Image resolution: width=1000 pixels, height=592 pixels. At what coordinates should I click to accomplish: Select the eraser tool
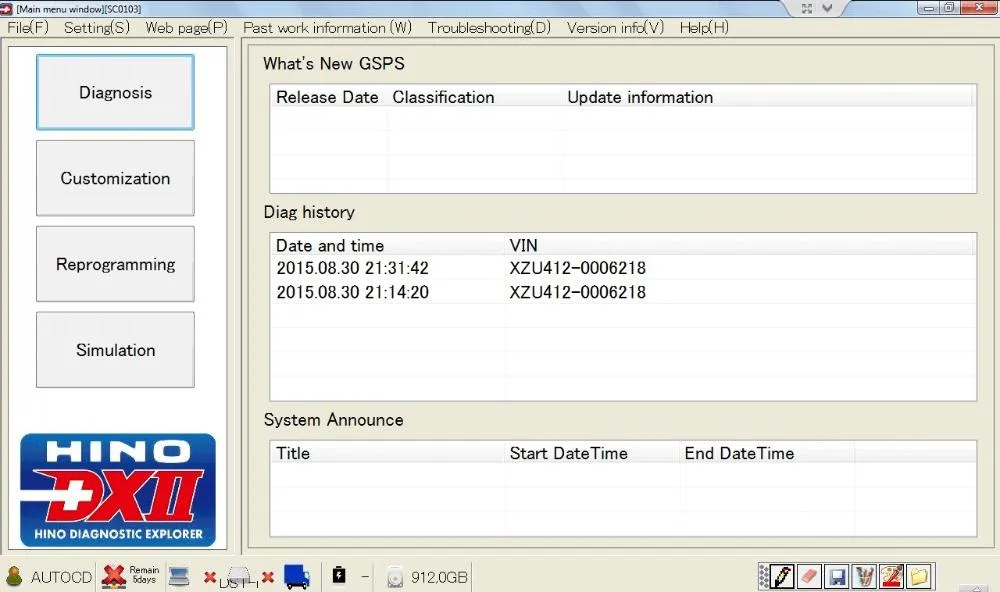[x=809, y=576]
